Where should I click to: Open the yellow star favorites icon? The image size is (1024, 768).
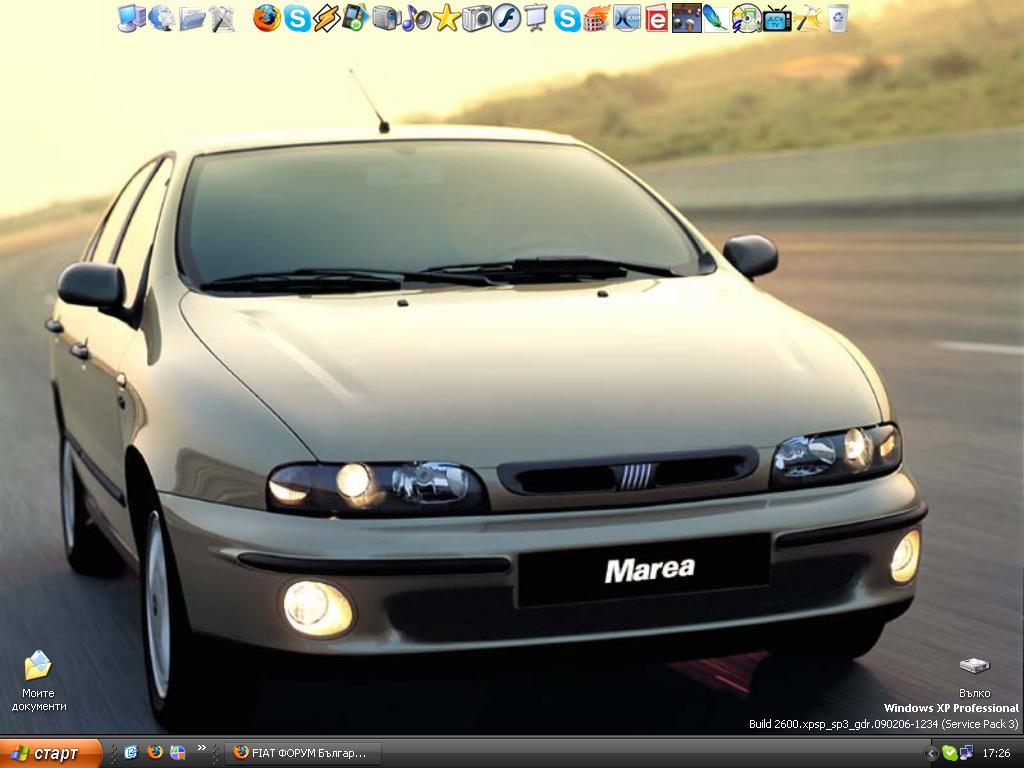447,18
